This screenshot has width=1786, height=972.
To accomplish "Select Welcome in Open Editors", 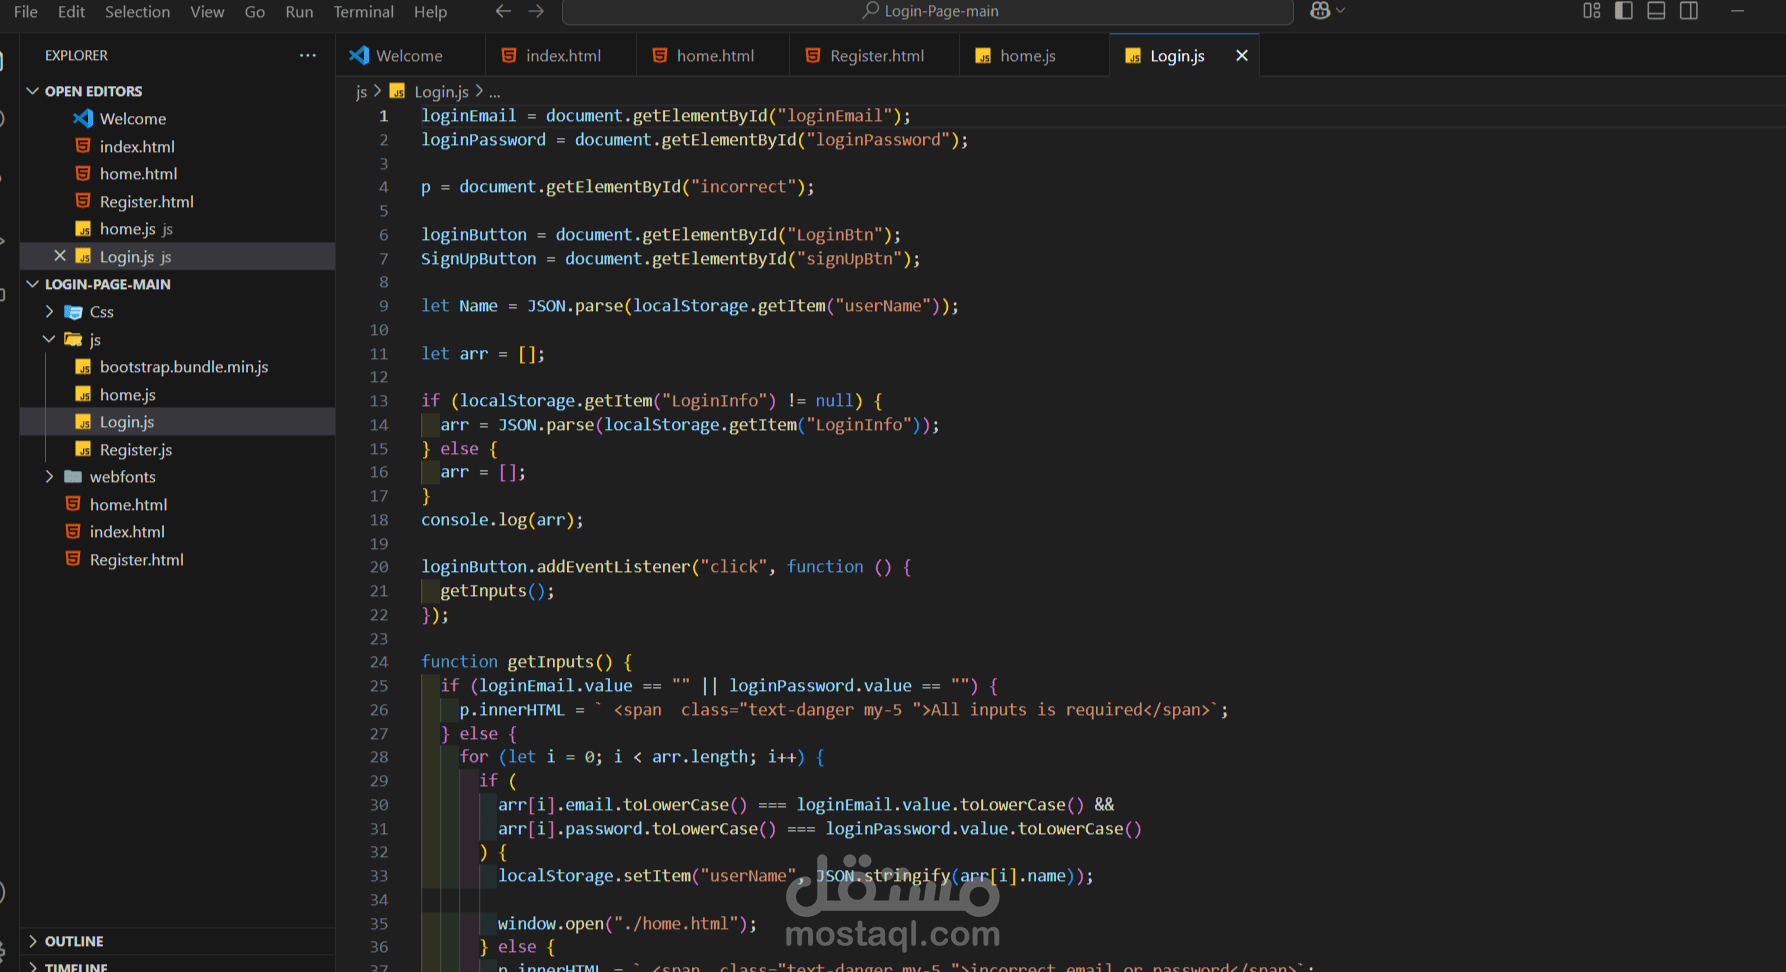I will (133, 119).
